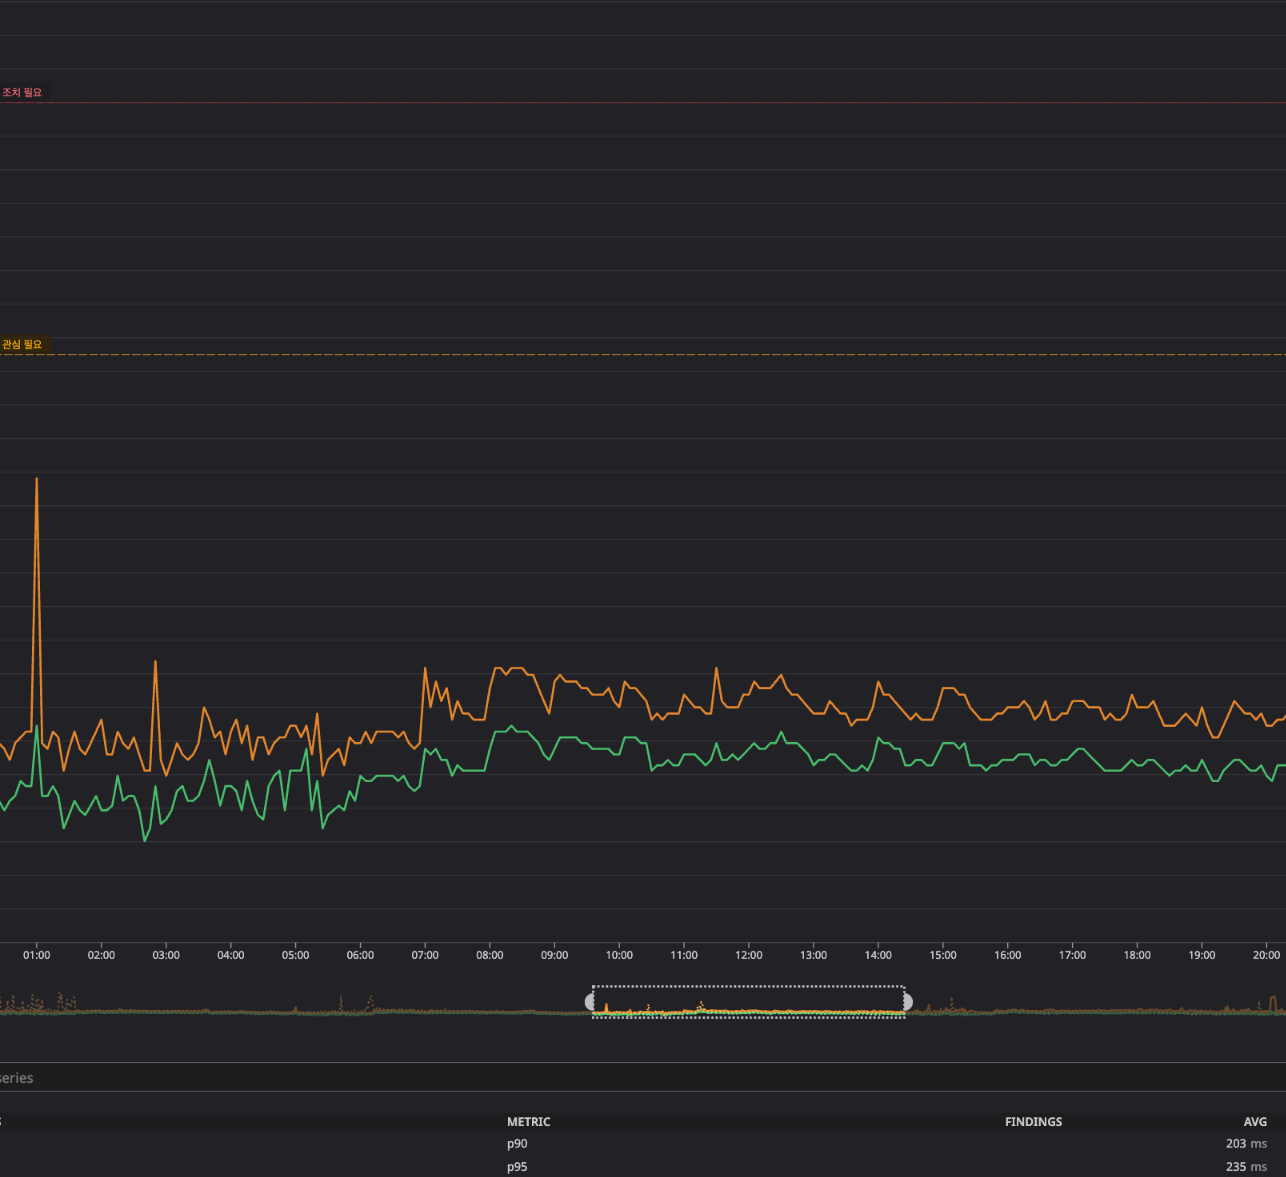
Task: Click the 12:00 time axis label
Action: click(748, 956)
